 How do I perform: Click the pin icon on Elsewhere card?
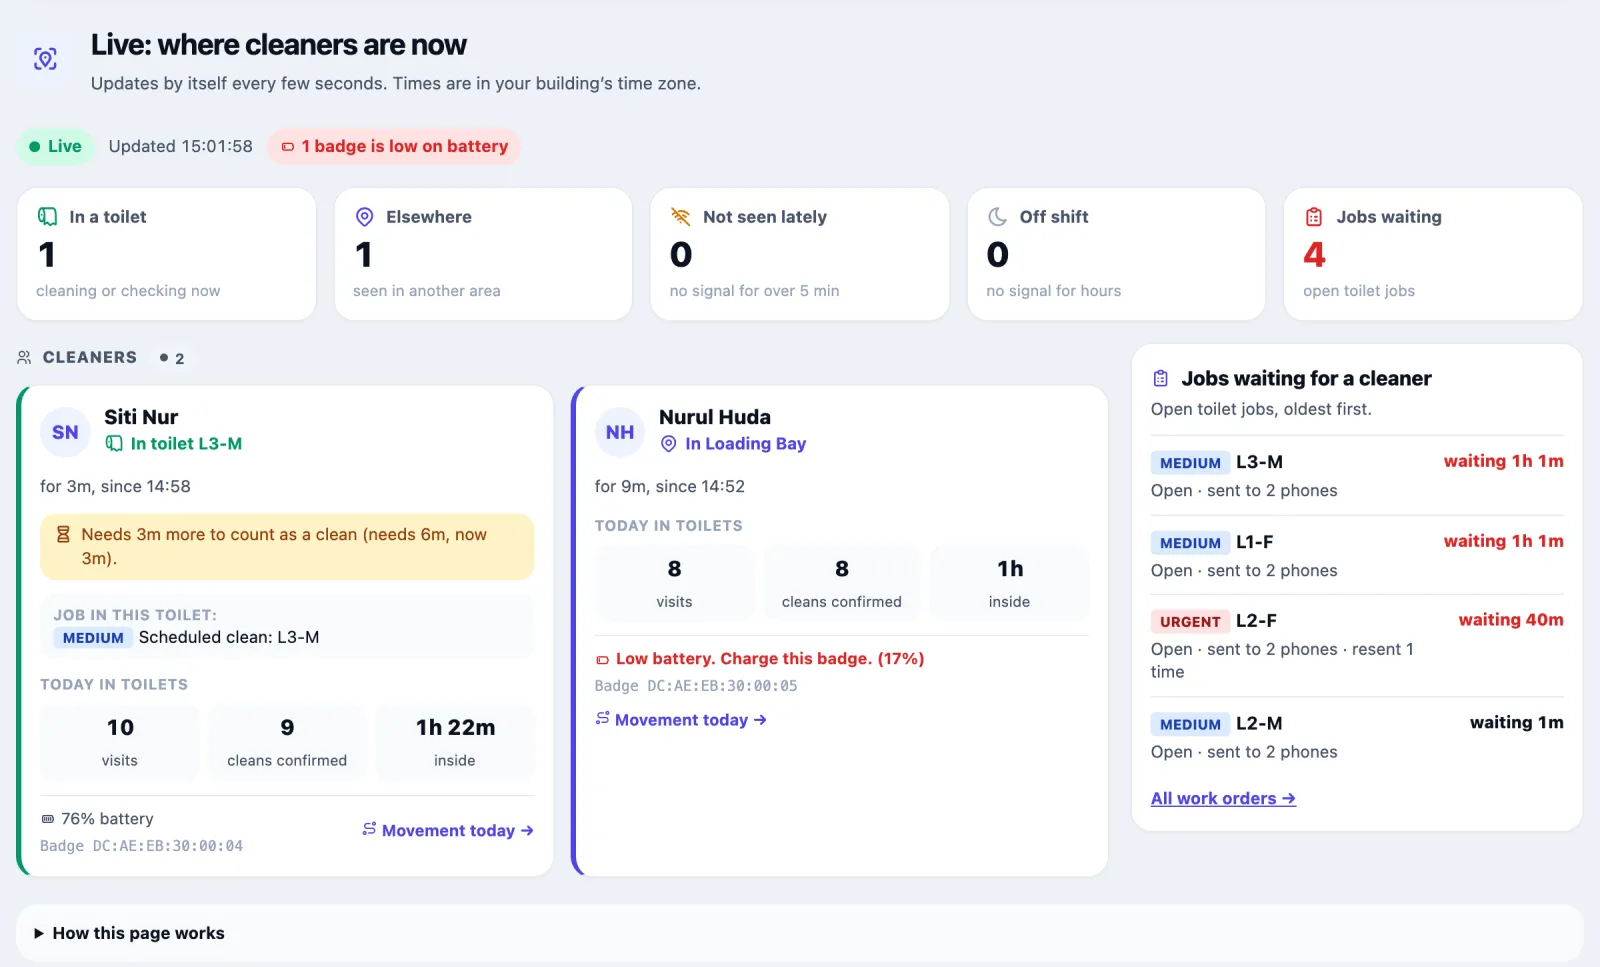click(x=364, y=217)
